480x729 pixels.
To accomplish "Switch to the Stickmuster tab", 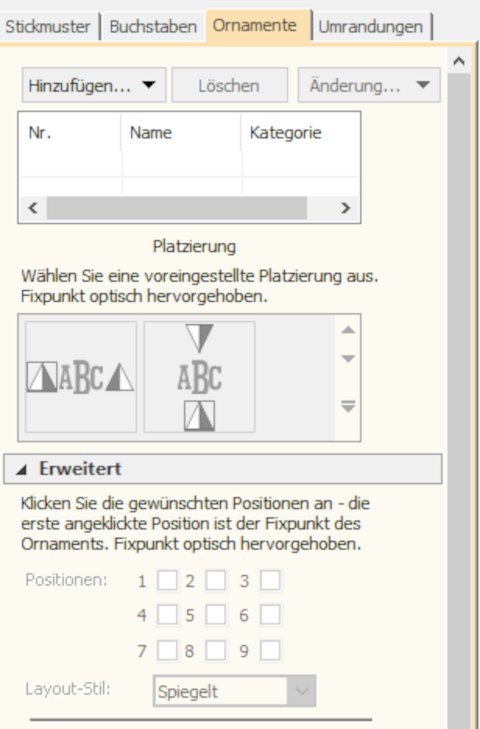I will [48, 27].
